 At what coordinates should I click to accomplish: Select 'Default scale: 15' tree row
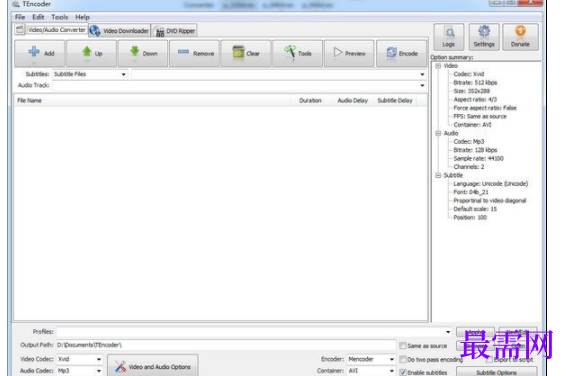pos(475,209)
